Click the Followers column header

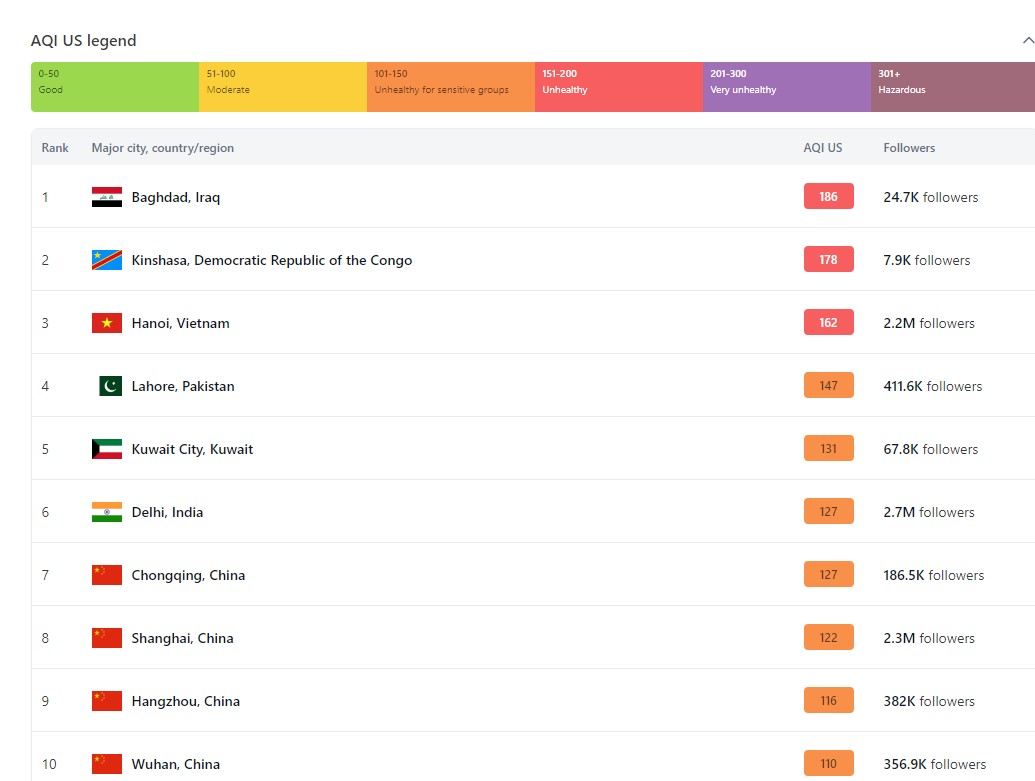point(909,148)
